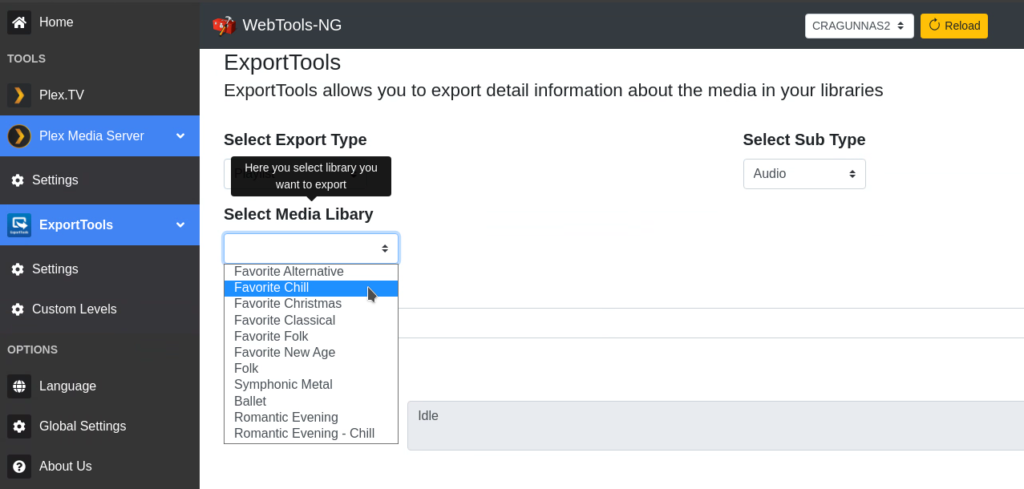Click the Home house icon
This screenshot has width=1024, height=489.
click(x=19, y=22)
